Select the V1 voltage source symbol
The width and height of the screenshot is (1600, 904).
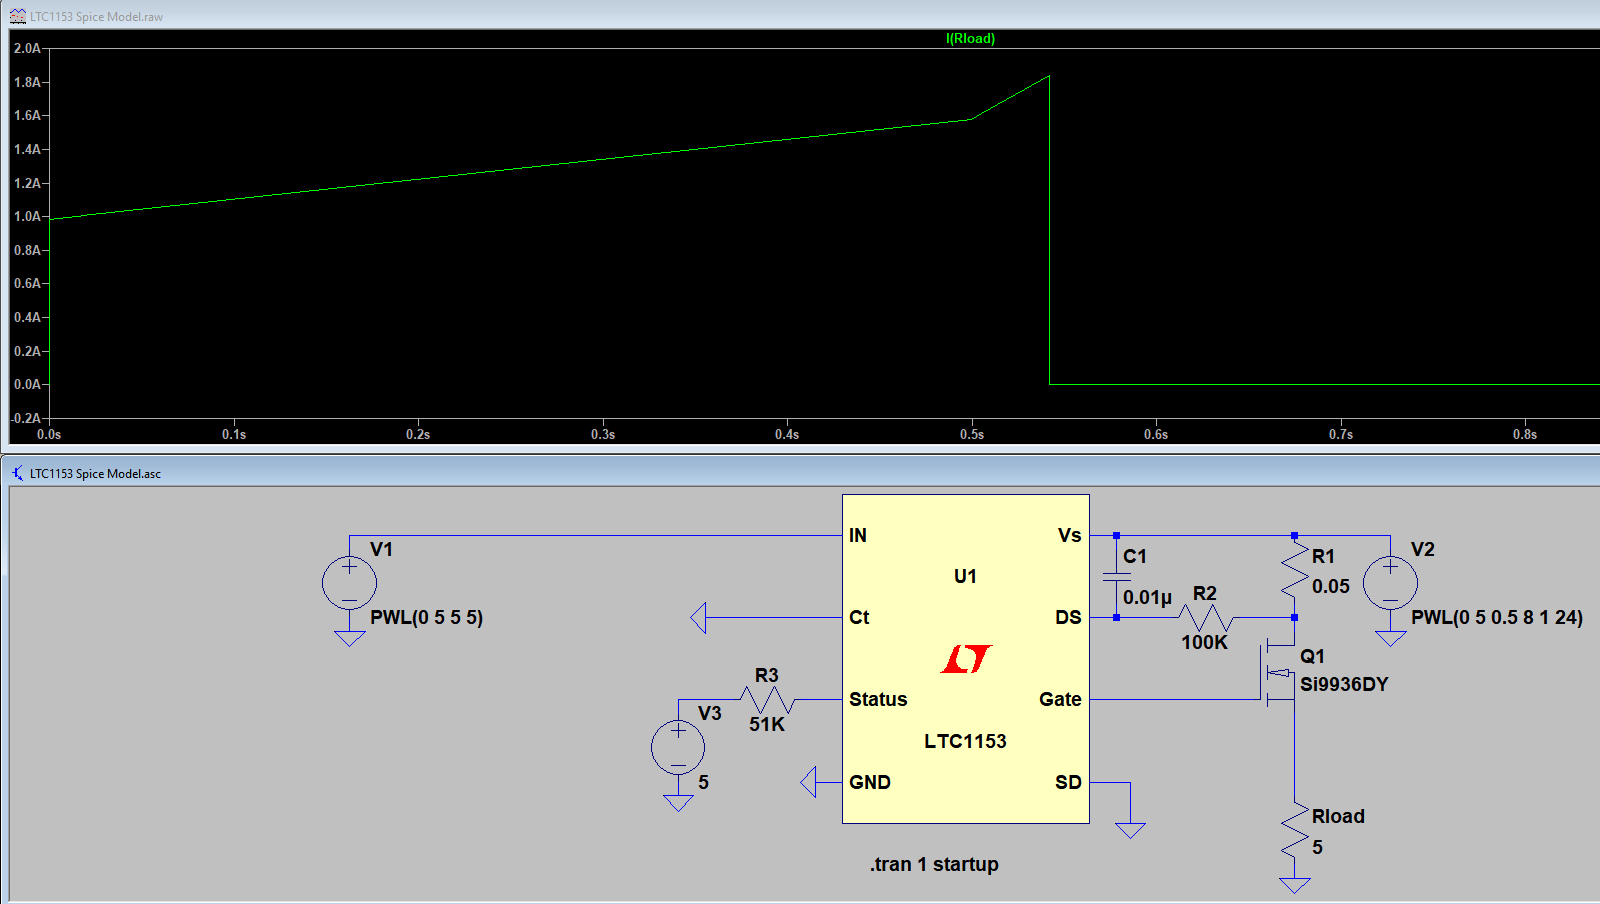pos(349,583)
